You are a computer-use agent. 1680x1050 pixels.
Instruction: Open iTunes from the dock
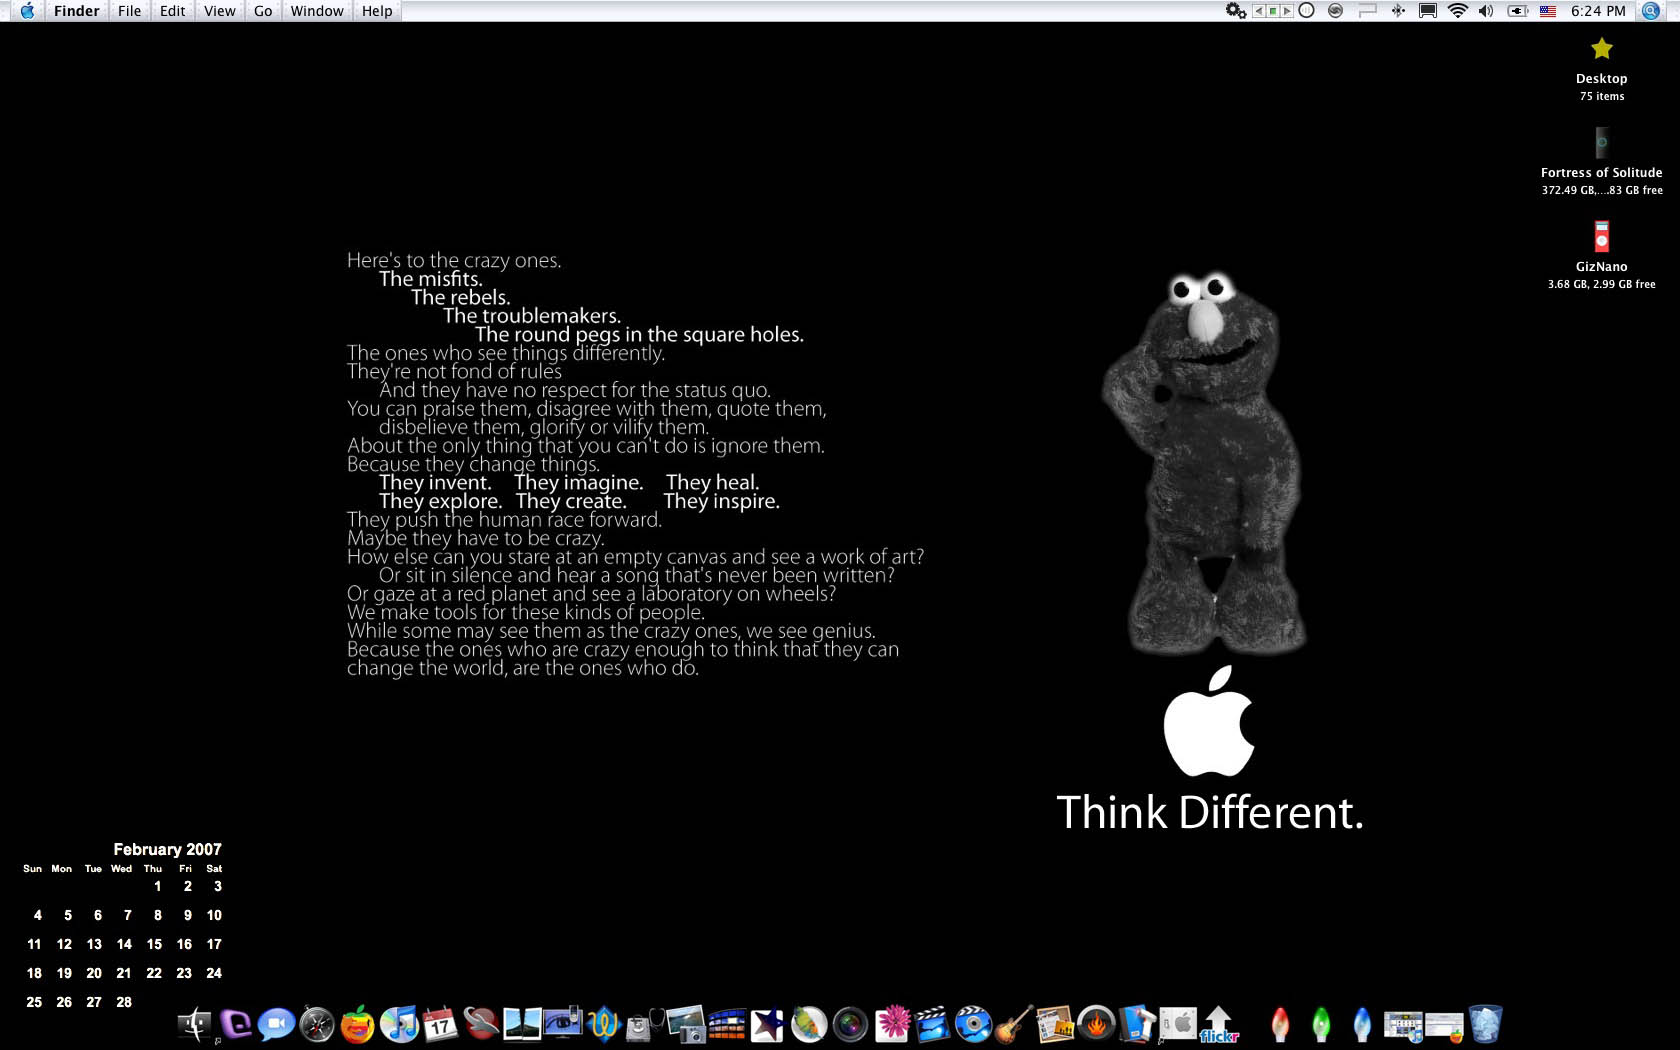(x=399, y=1024)
